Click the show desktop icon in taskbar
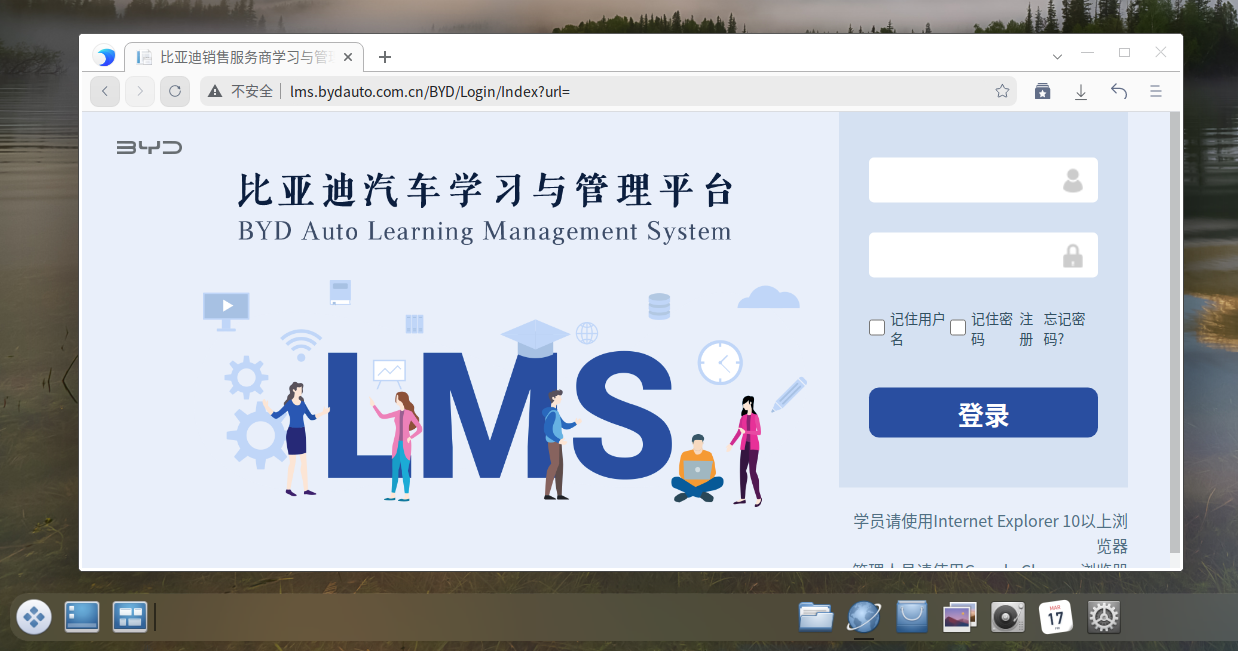Screen dimensions: 1238x652 click(x=82, y=617)
